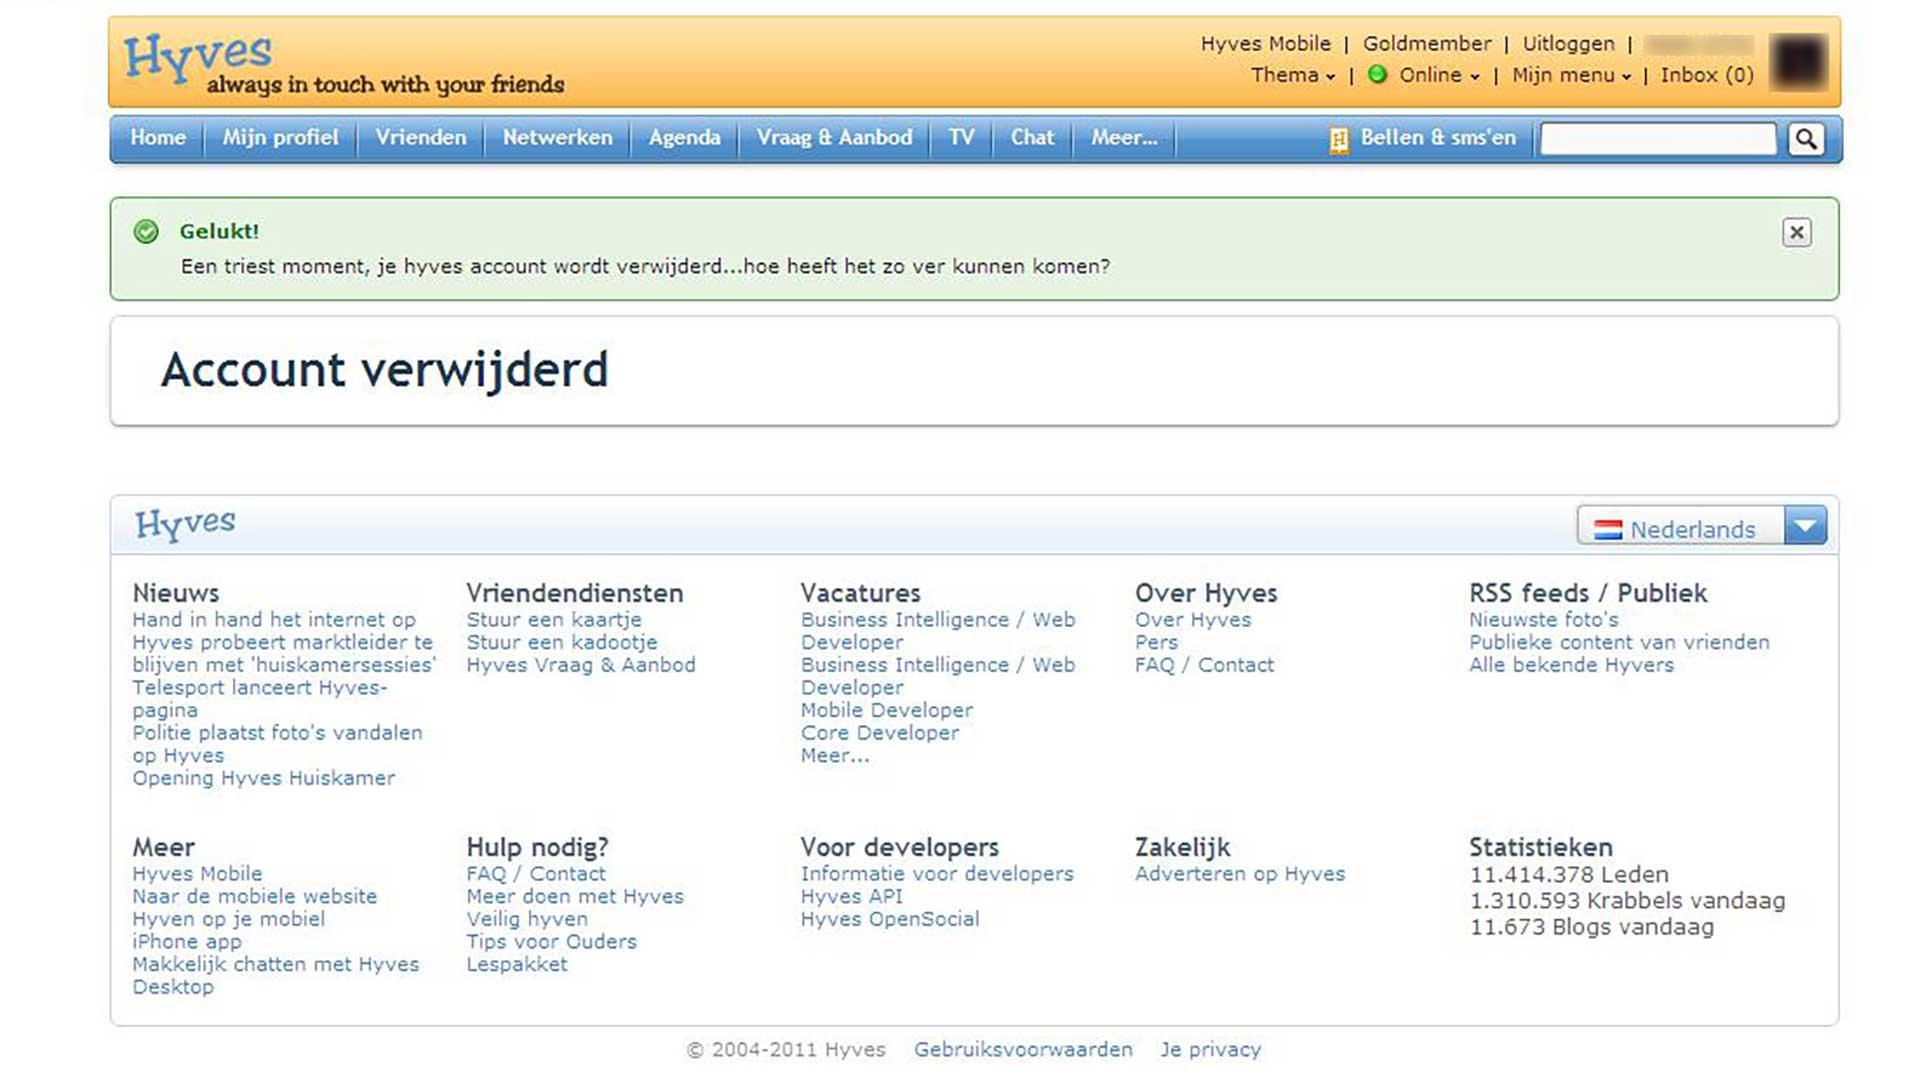Click the Hyves logo in header
The image size is (1920, 1079).
pyautogui.click(x=198, y=55)
